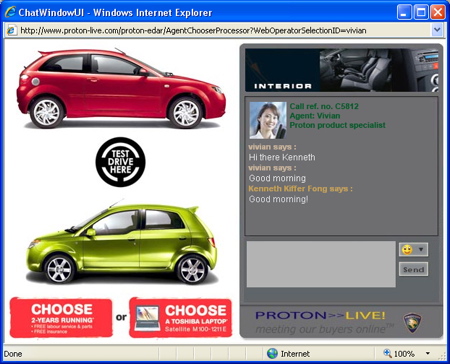Expand the address bar URL dropdown

pyautogui.click(x=437, y=30)
